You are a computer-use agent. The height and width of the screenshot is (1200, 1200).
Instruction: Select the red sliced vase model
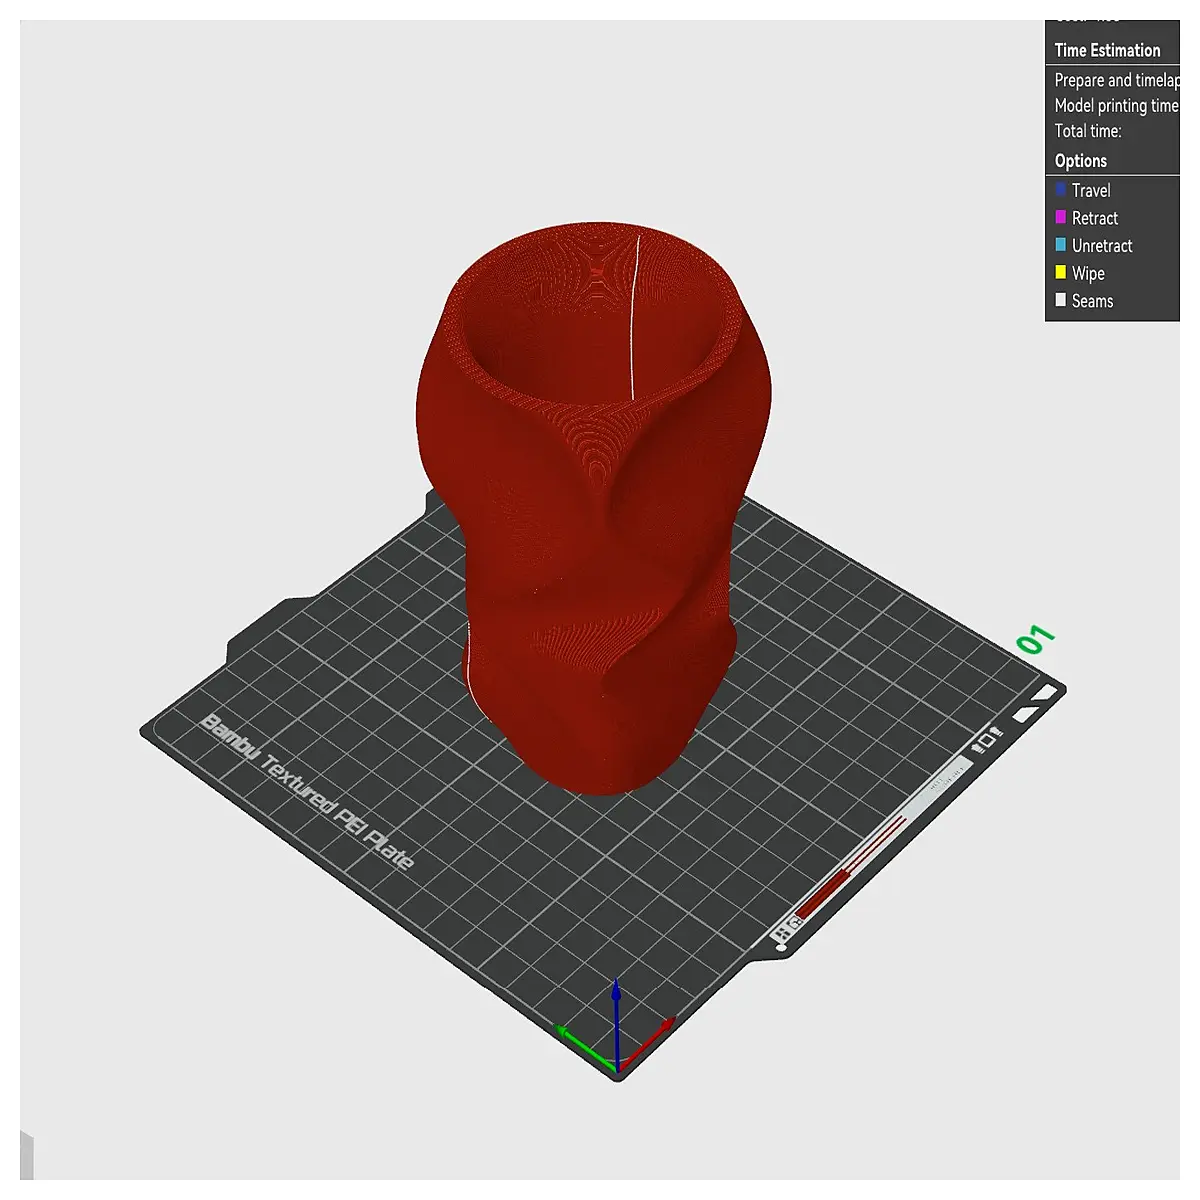tap(594, 510)
